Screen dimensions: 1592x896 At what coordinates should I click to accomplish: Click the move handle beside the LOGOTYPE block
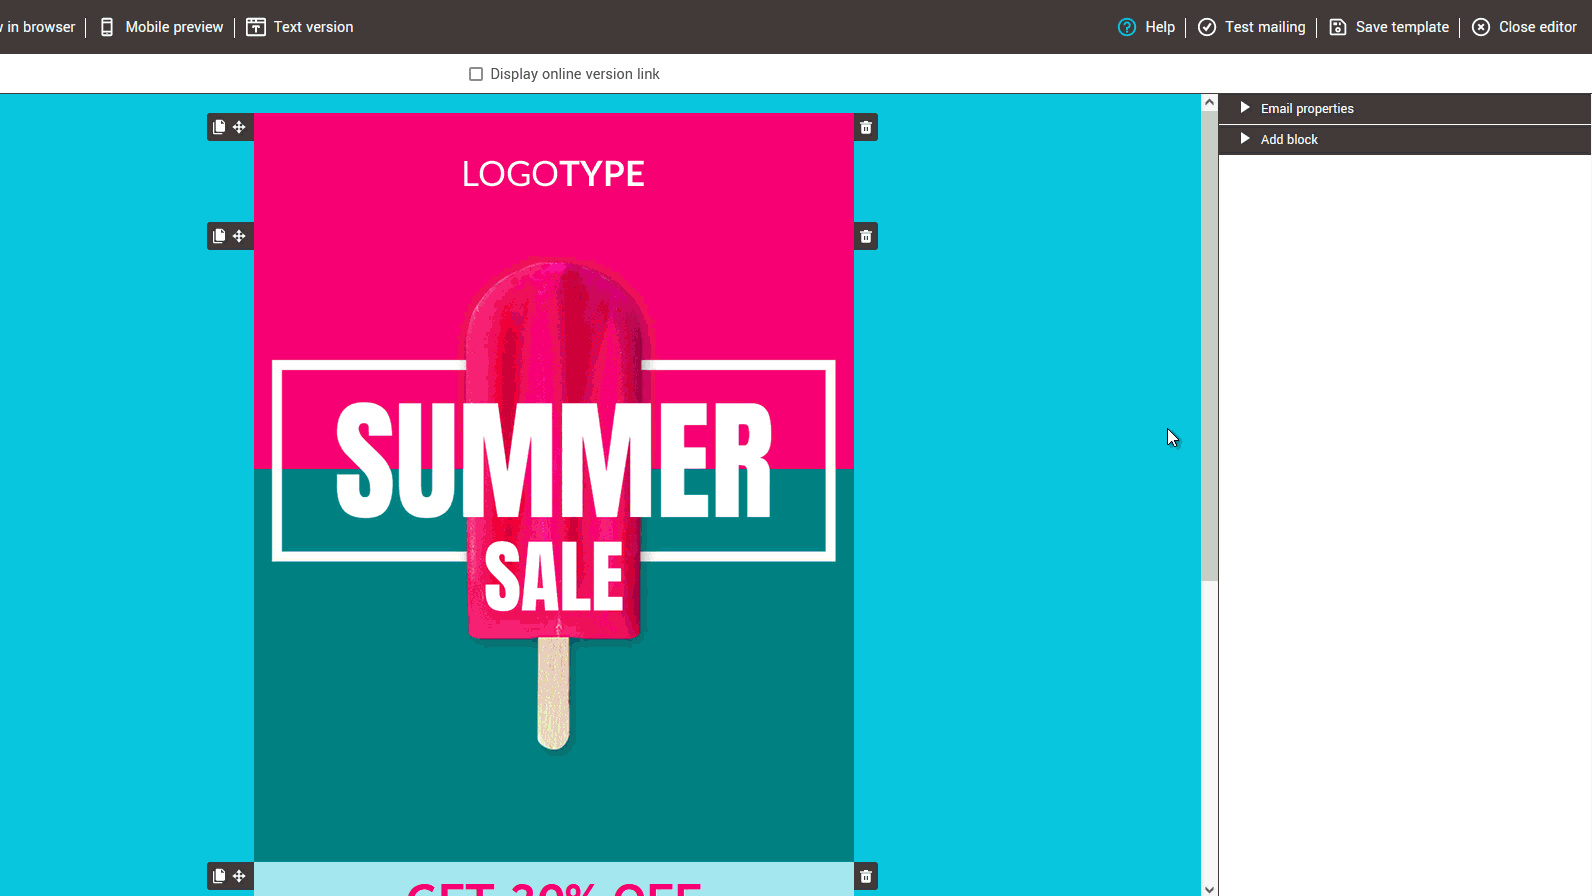point(239,127)
